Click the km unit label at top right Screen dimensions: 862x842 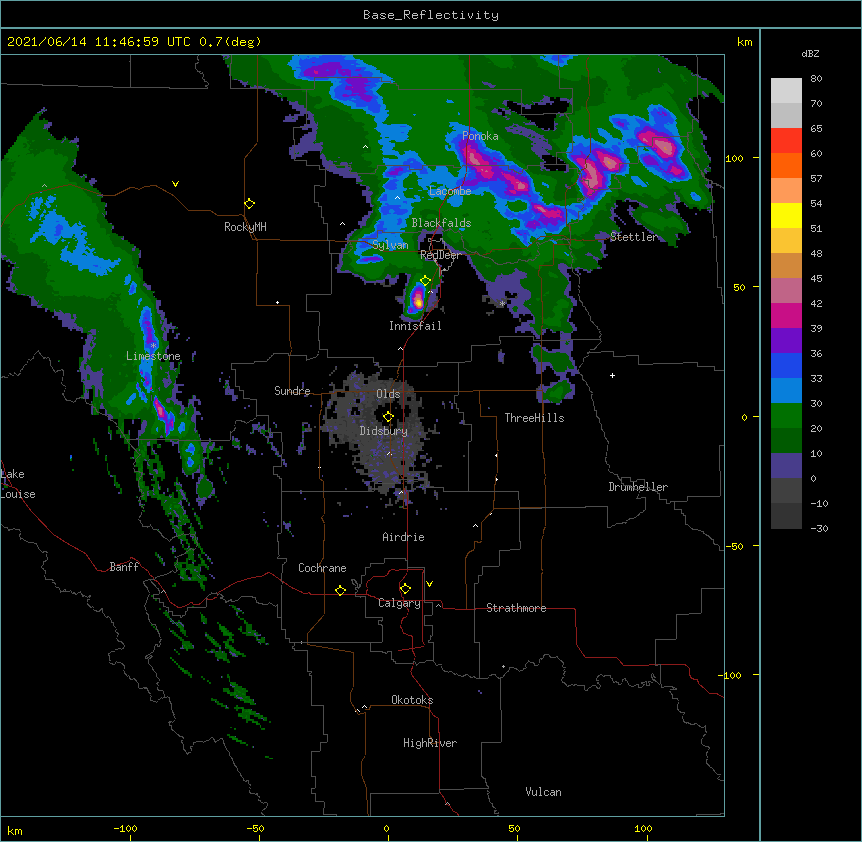point(744,42)
